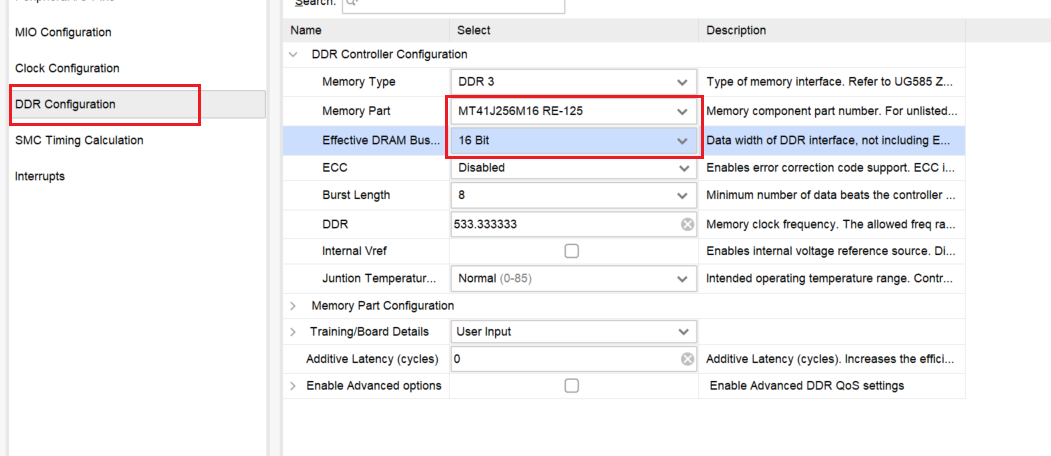
Task: Select 'Additive Latency (cycles)' row label
Action: click(372, 359)
